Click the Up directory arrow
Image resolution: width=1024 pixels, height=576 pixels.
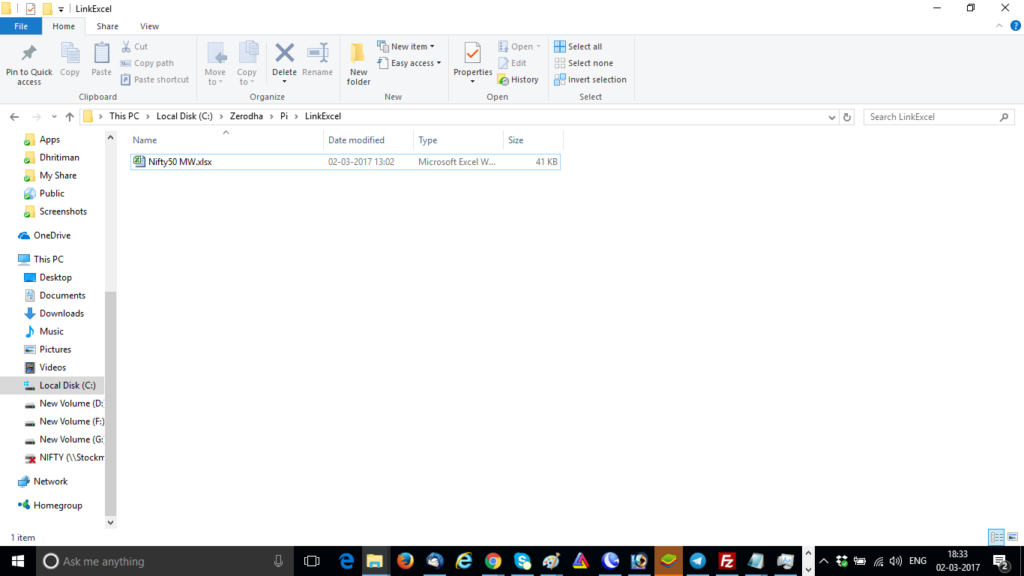pos(69,117)
